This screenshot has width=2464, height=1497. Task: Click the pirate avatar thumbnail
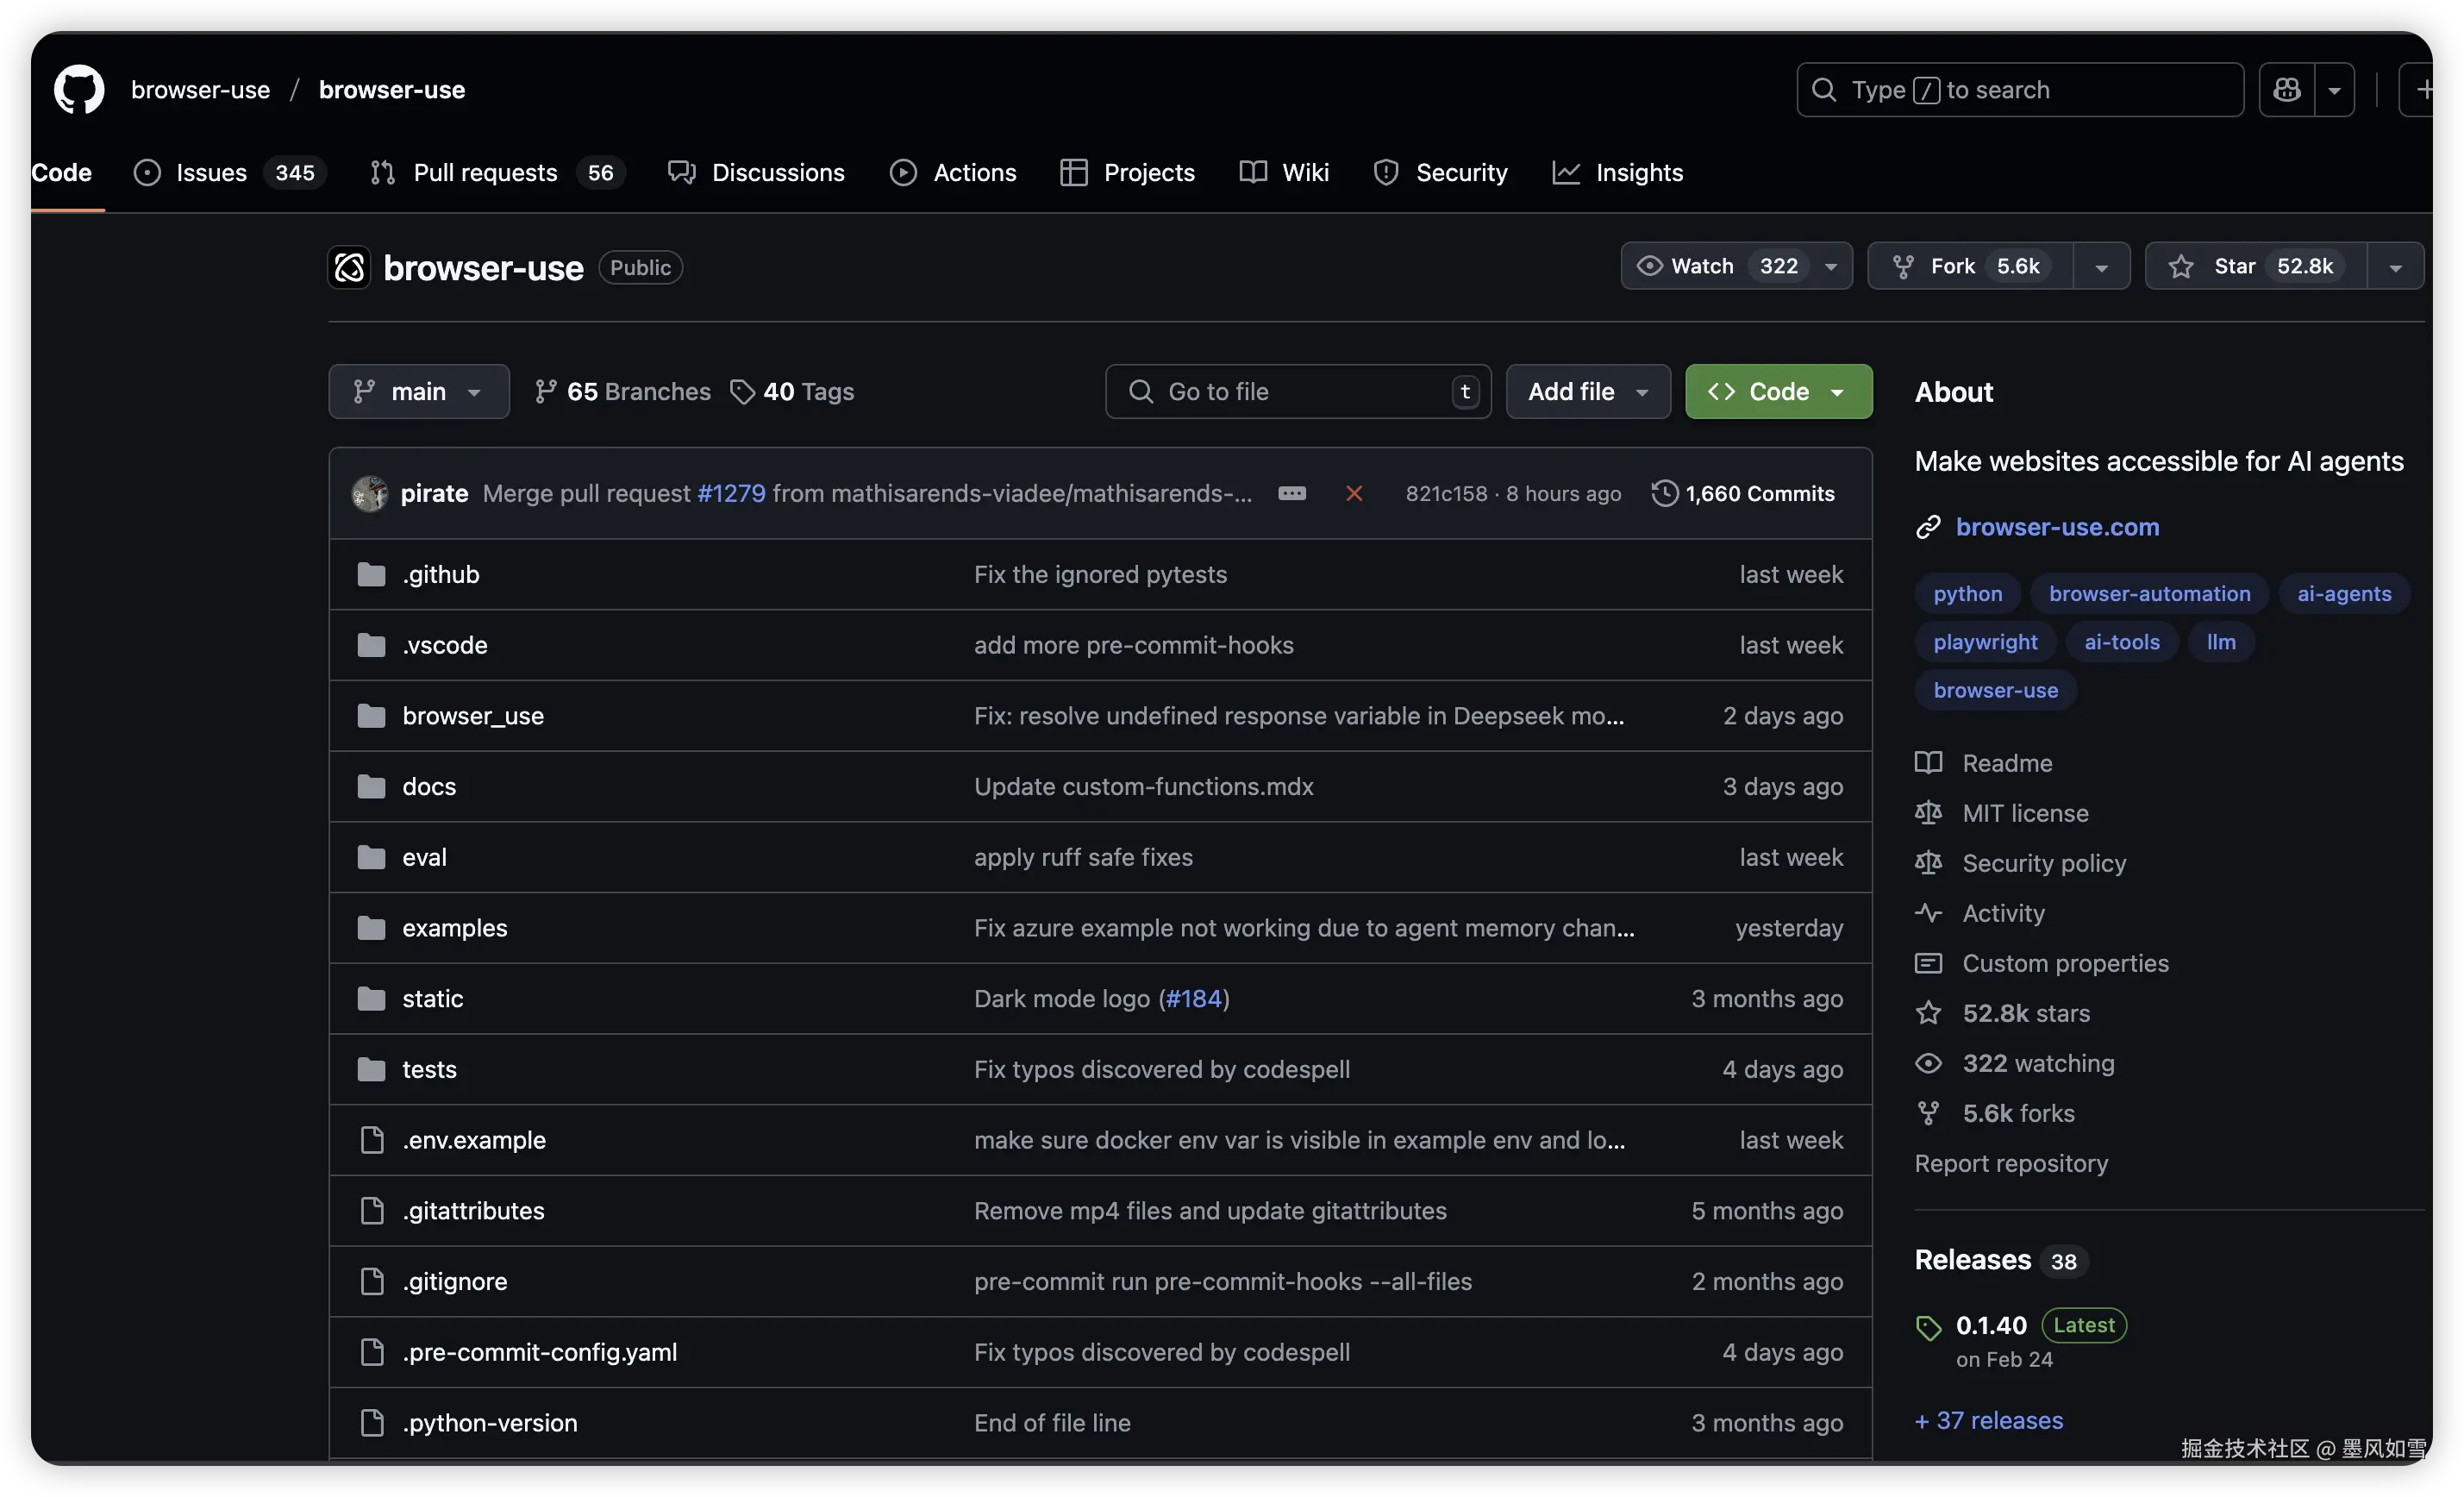pos(370,493)
